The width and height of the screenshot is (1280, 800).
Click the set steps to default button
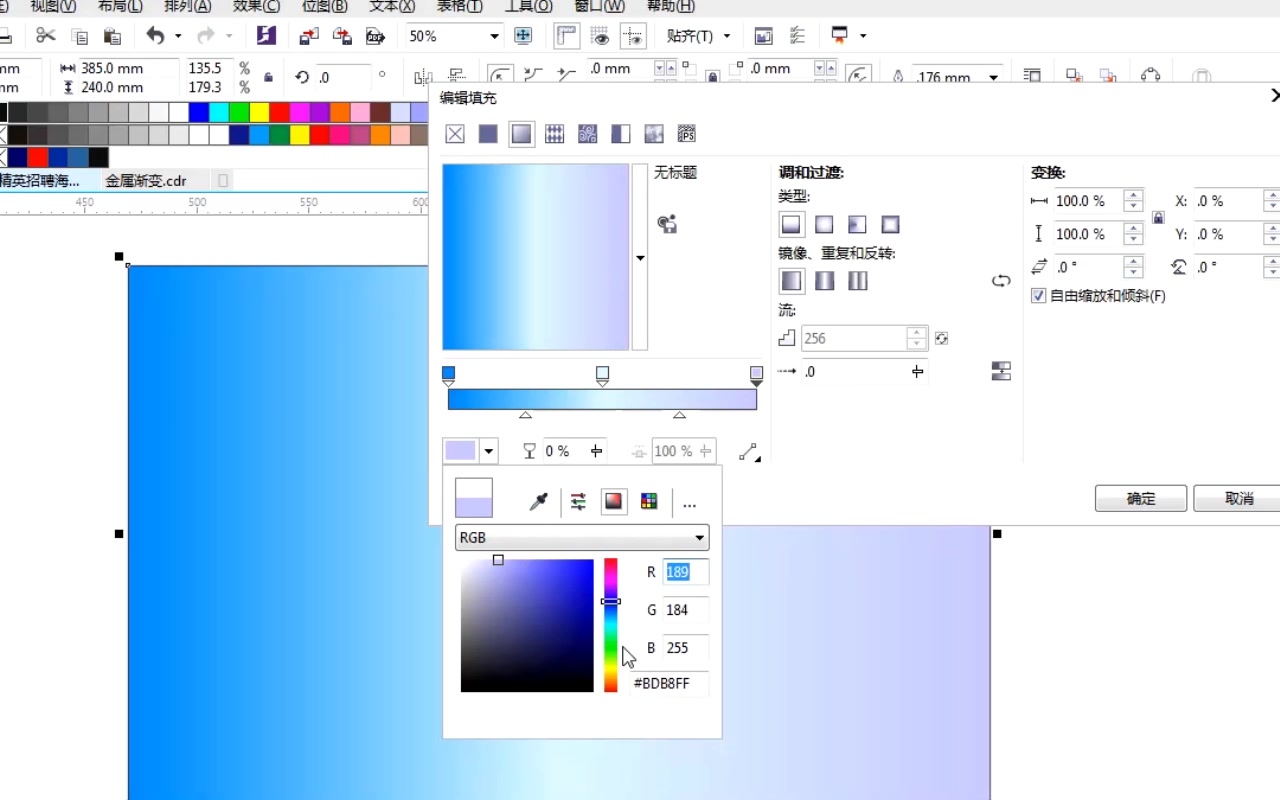941,338
